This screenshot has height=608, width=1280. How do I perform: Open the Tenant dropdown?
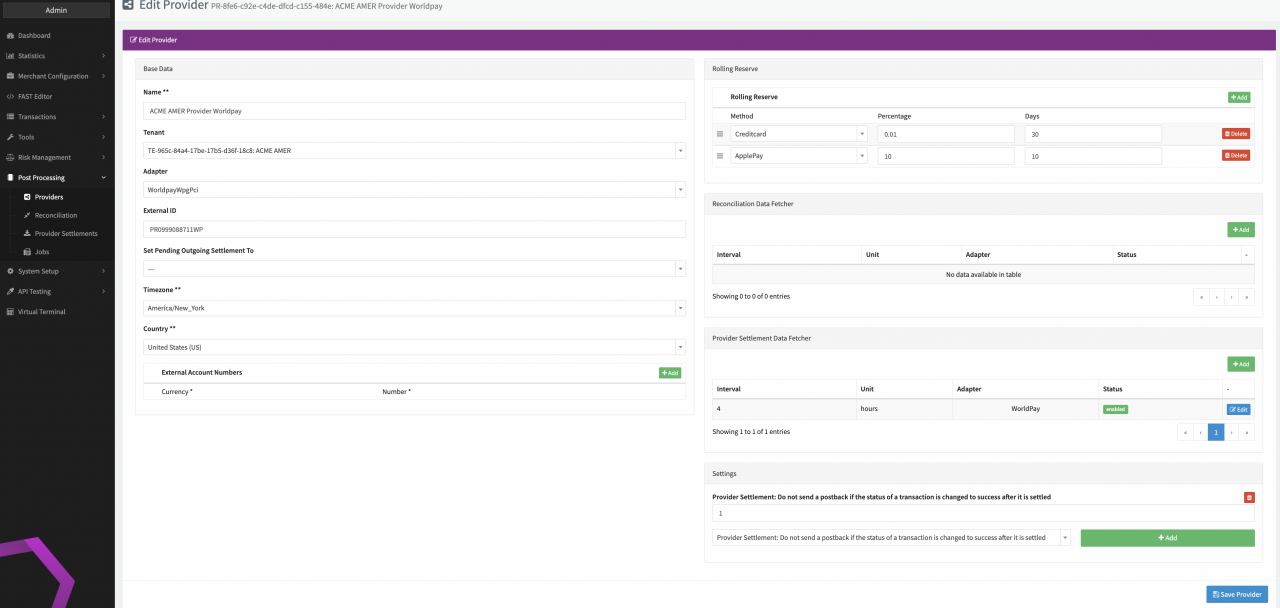point(414,151)
